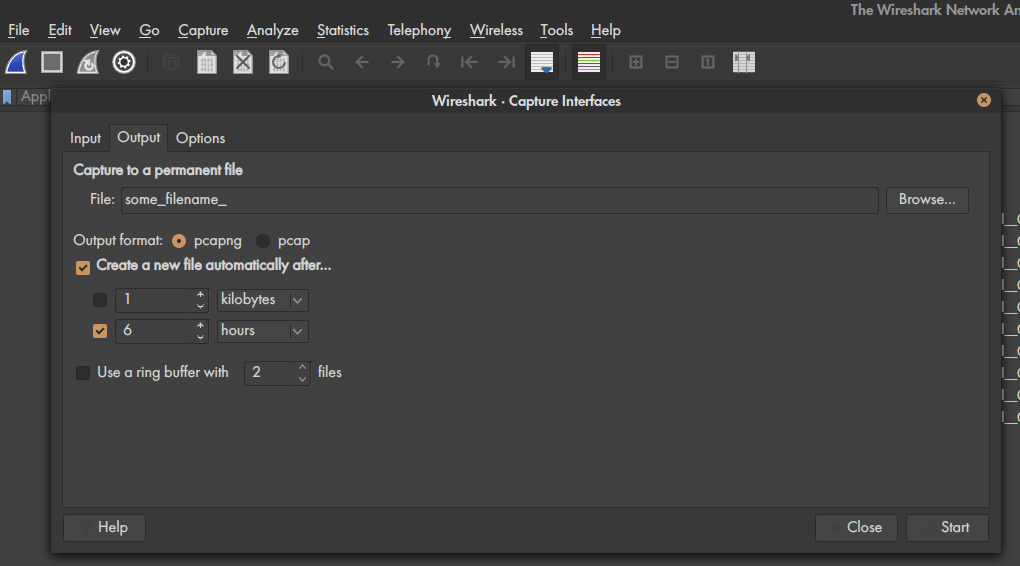Open capture options gear icon
The width and height of the screenshot is (1020, 566).
pos(124,62)
